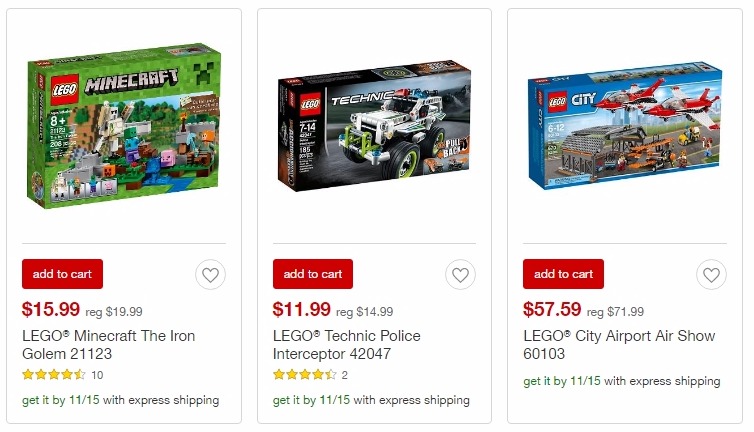Add Technic Police Interceptor to cart
Screen dimensions: 754x432
pos(313,274)
